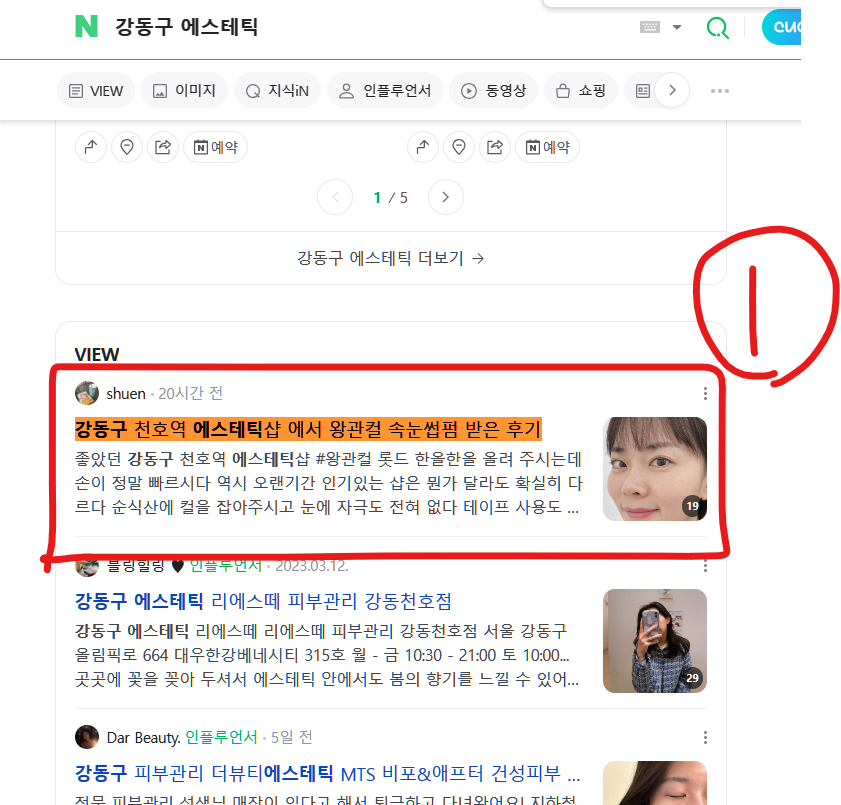Click map pin icon on left place card
This screenshot has width=841, height=805.
127,147
